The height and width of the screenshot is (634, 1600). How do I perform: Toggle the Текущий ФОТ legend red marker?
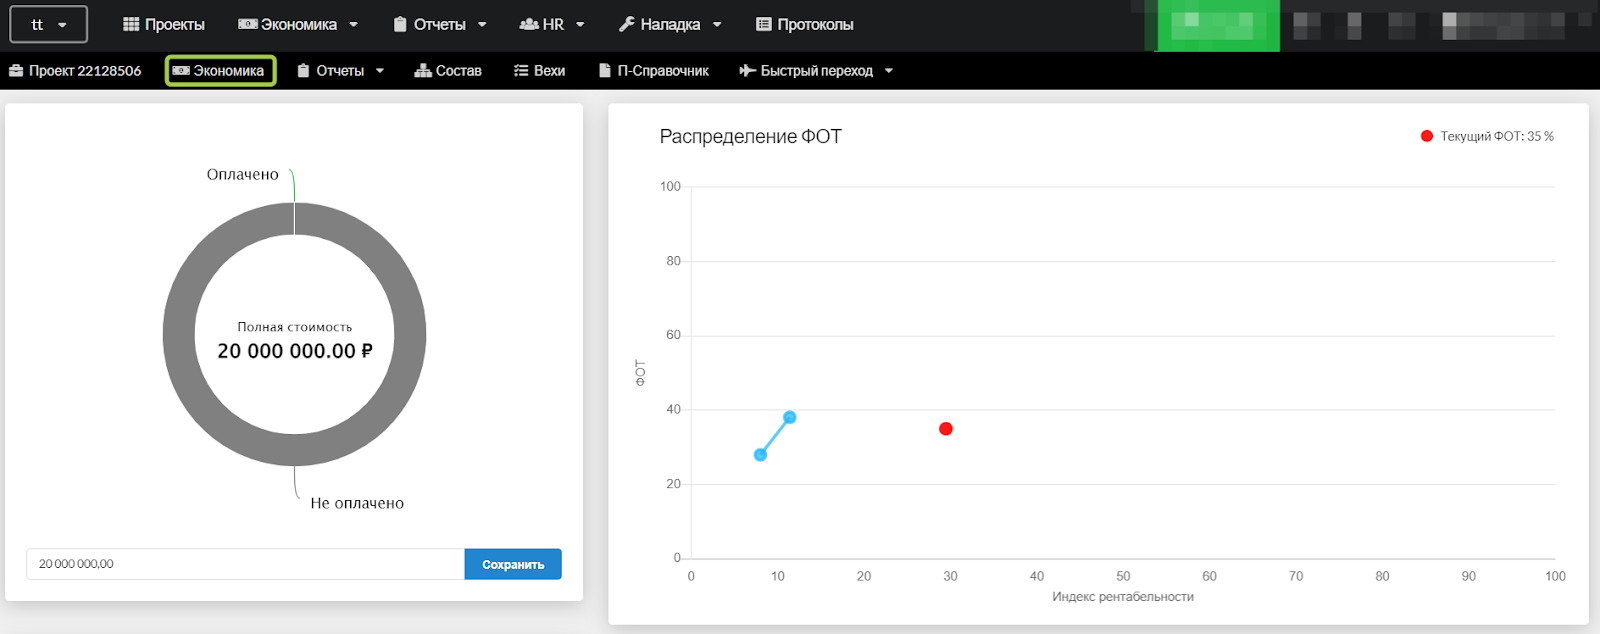pos(1427,136)
